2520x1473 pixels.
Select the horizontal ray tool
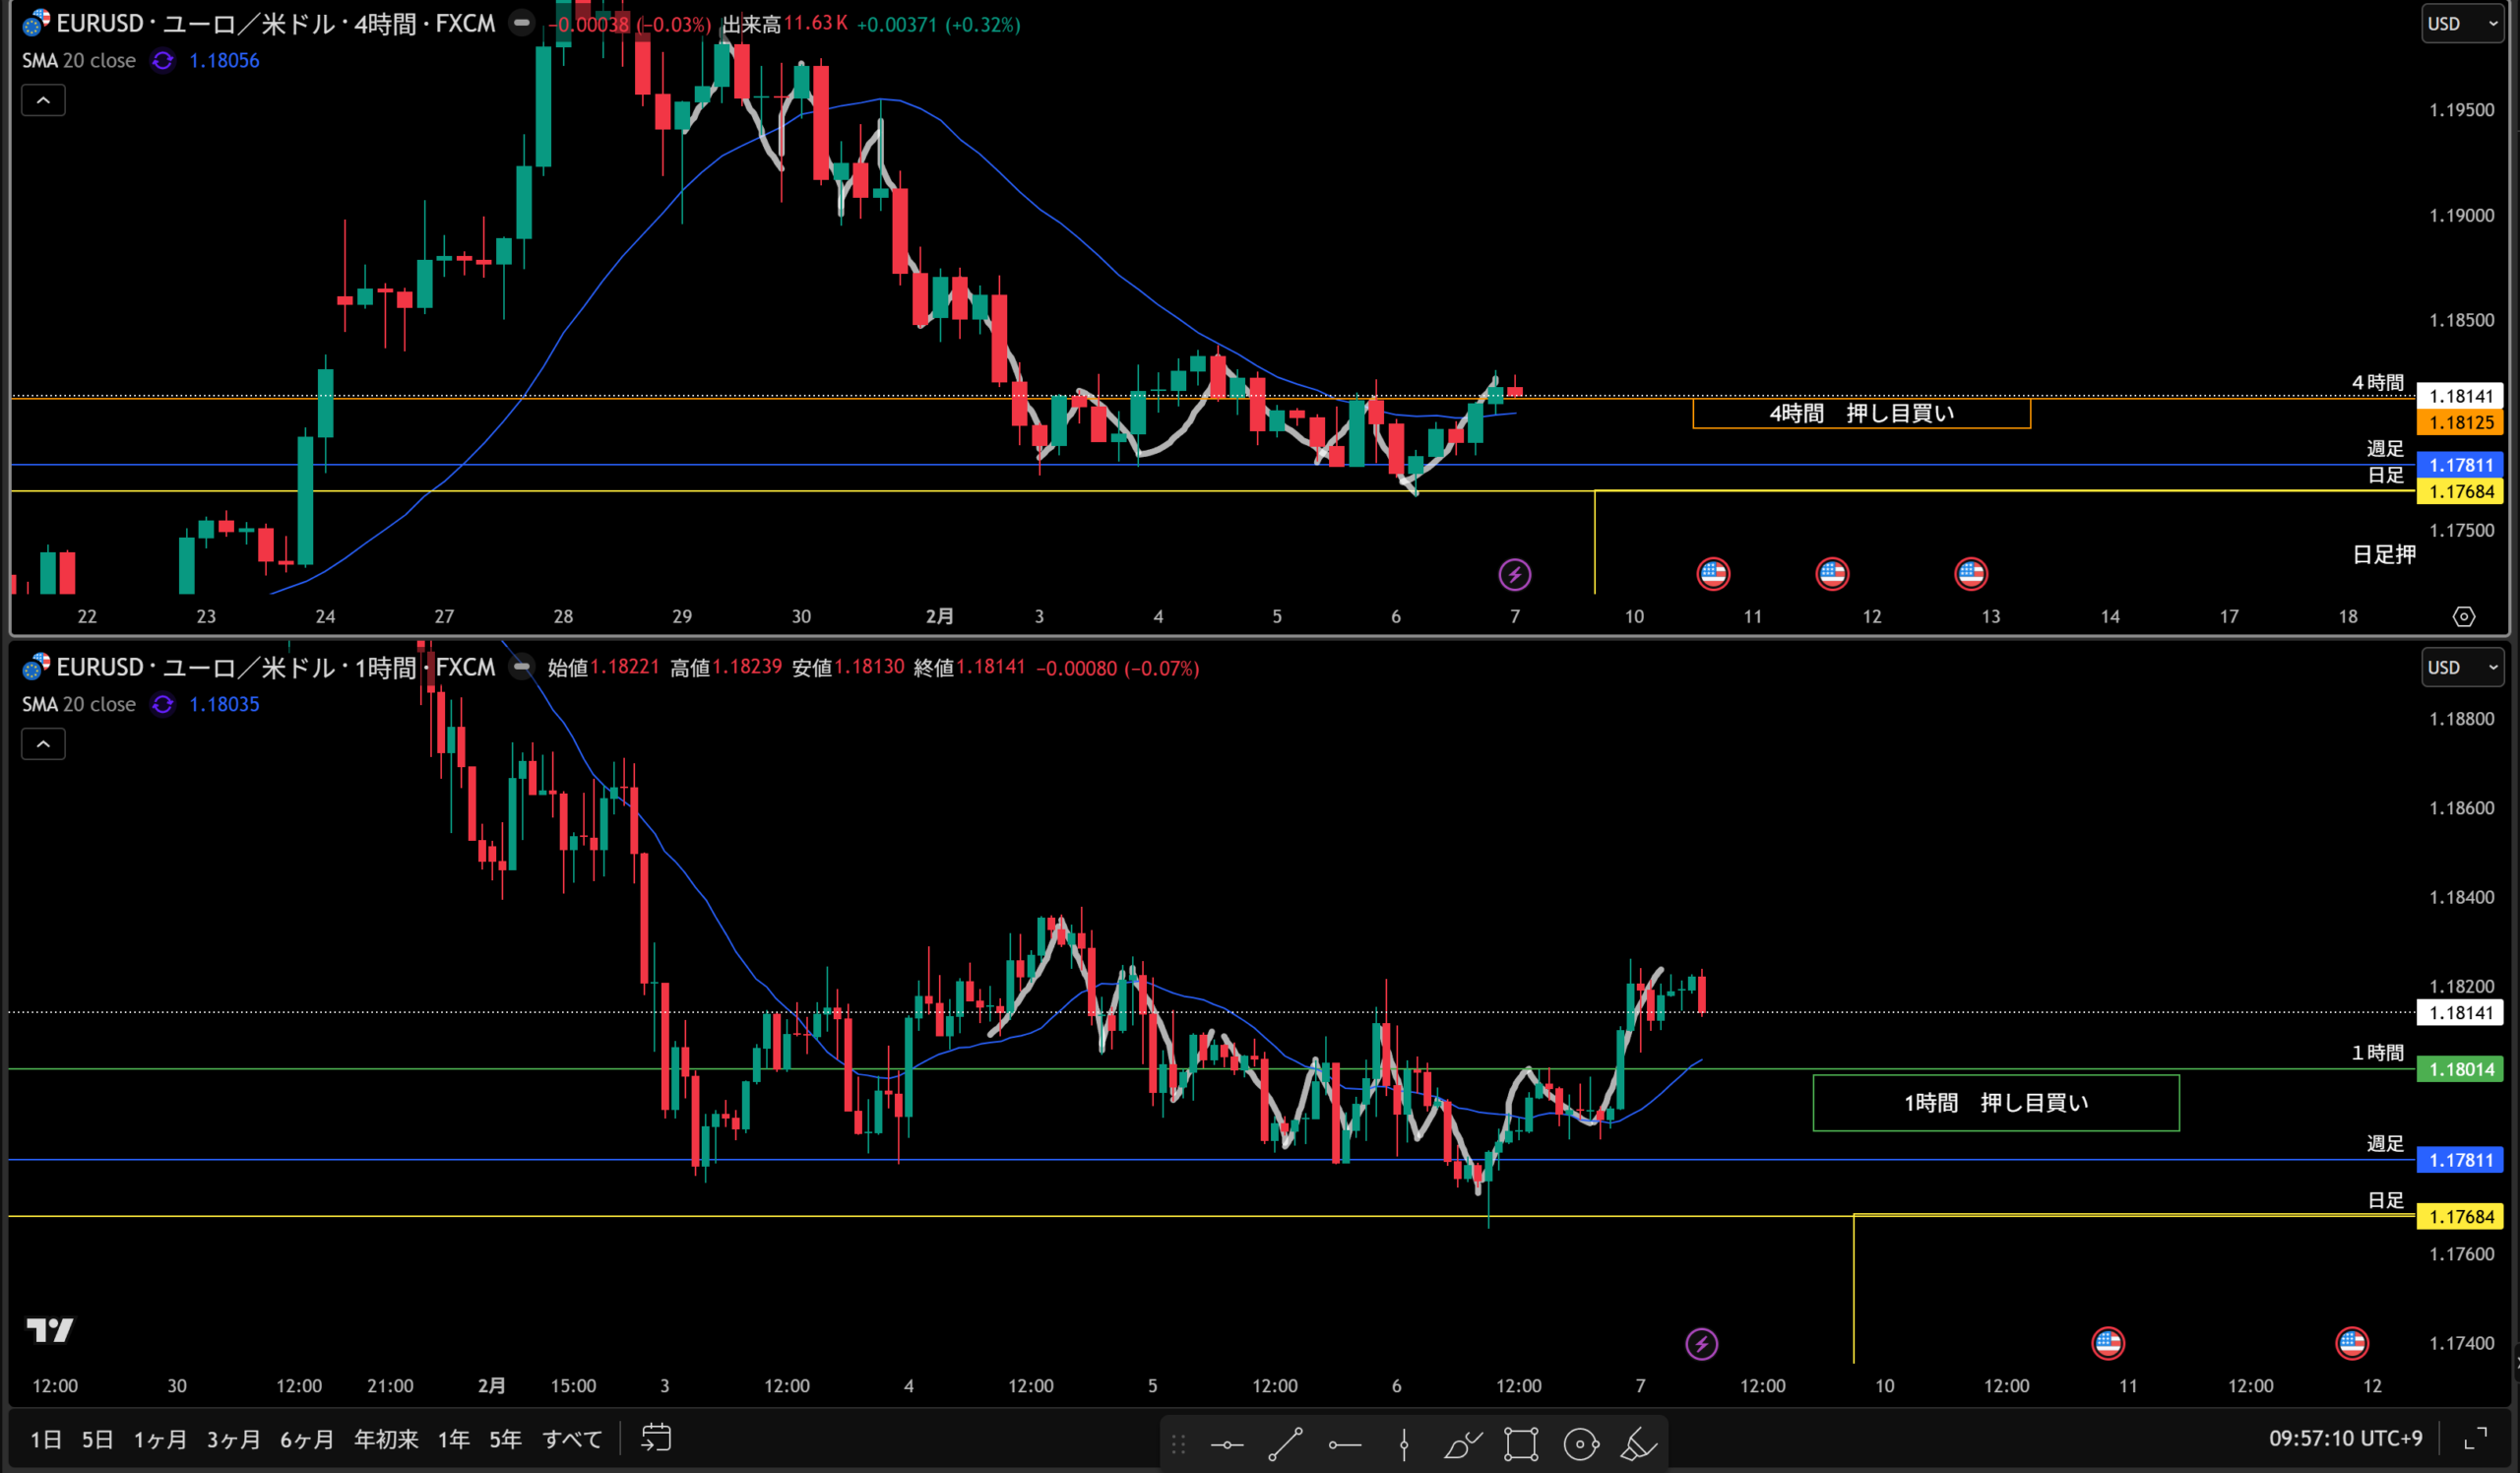pos(1345,1444)
